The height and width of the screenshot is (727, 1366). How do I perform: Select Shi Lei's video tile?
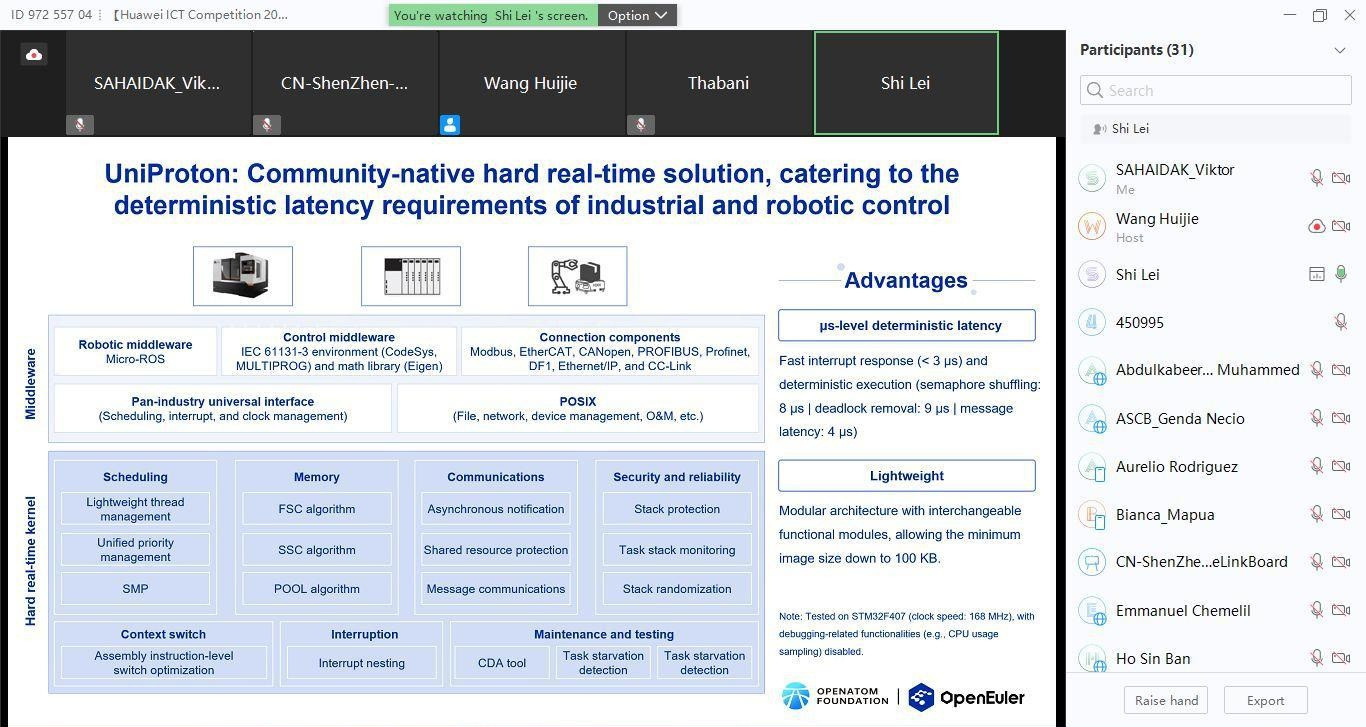[906, 83]
